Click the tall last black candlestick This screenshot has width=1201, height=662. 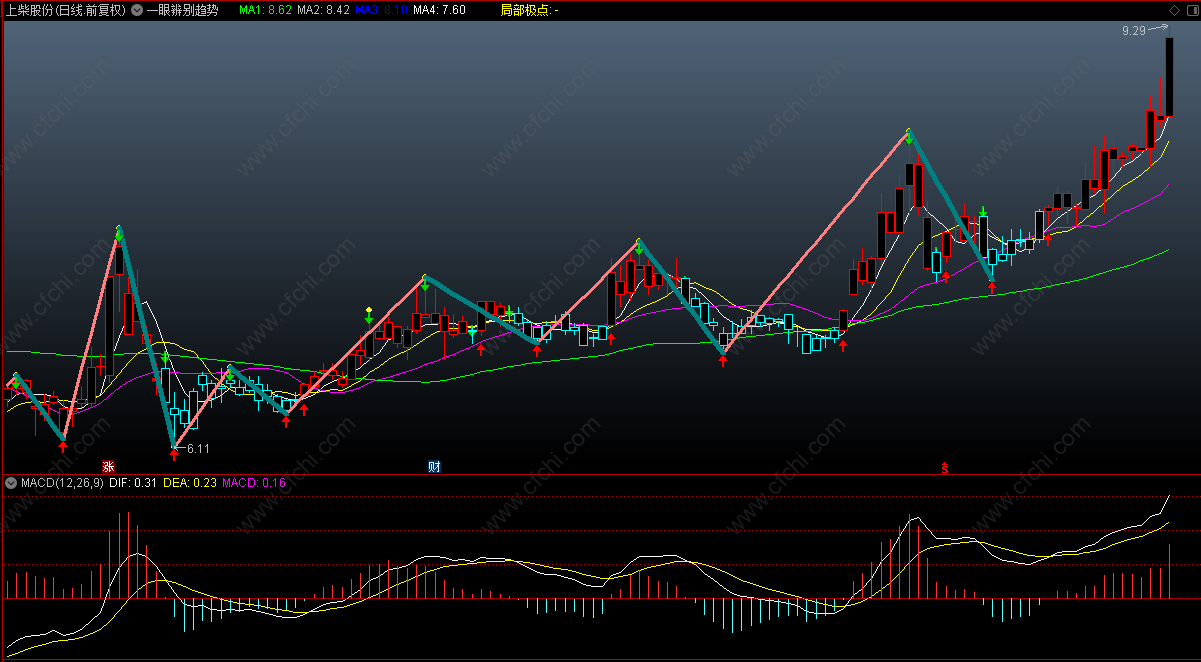(1168, 78)
